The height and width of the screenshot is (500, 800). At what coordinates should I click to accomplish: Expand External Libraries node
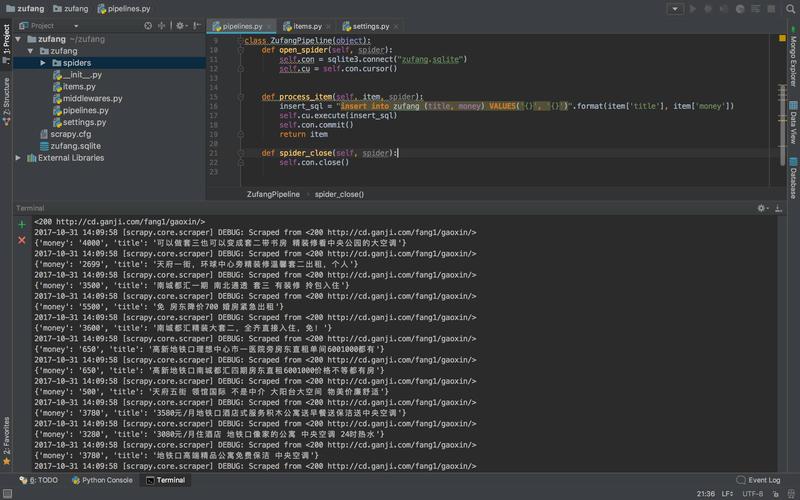coord(18,158)
